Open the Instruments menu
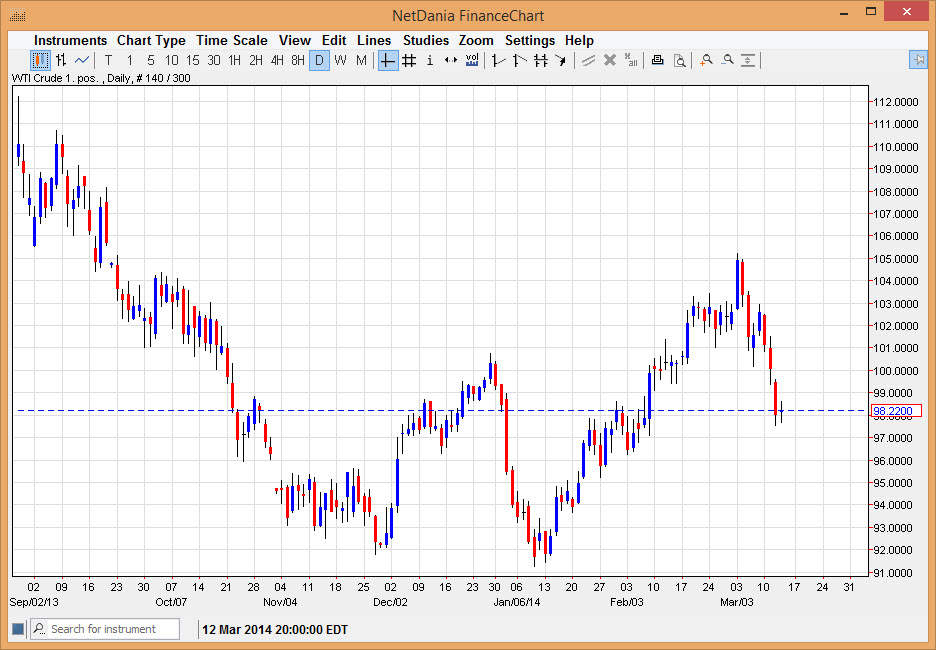 coord(70,40)
